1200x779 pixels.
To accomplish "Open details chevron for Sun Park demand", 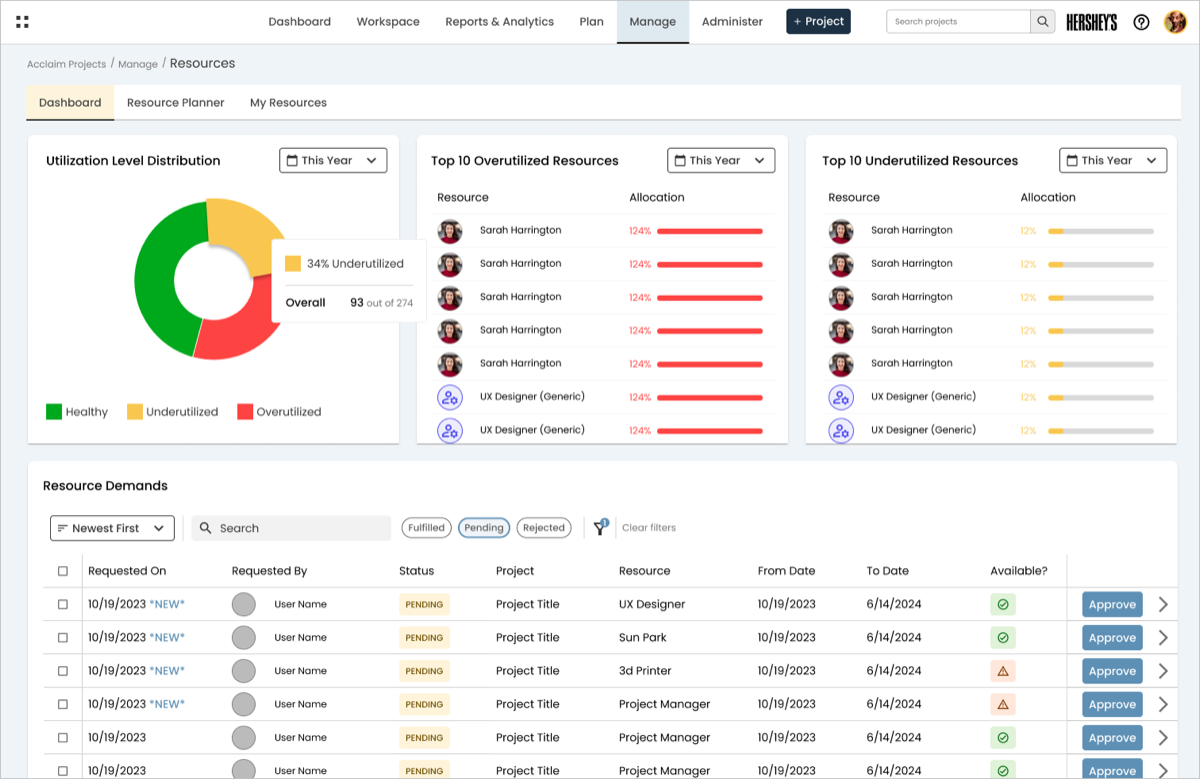I will pos(1163,637).
